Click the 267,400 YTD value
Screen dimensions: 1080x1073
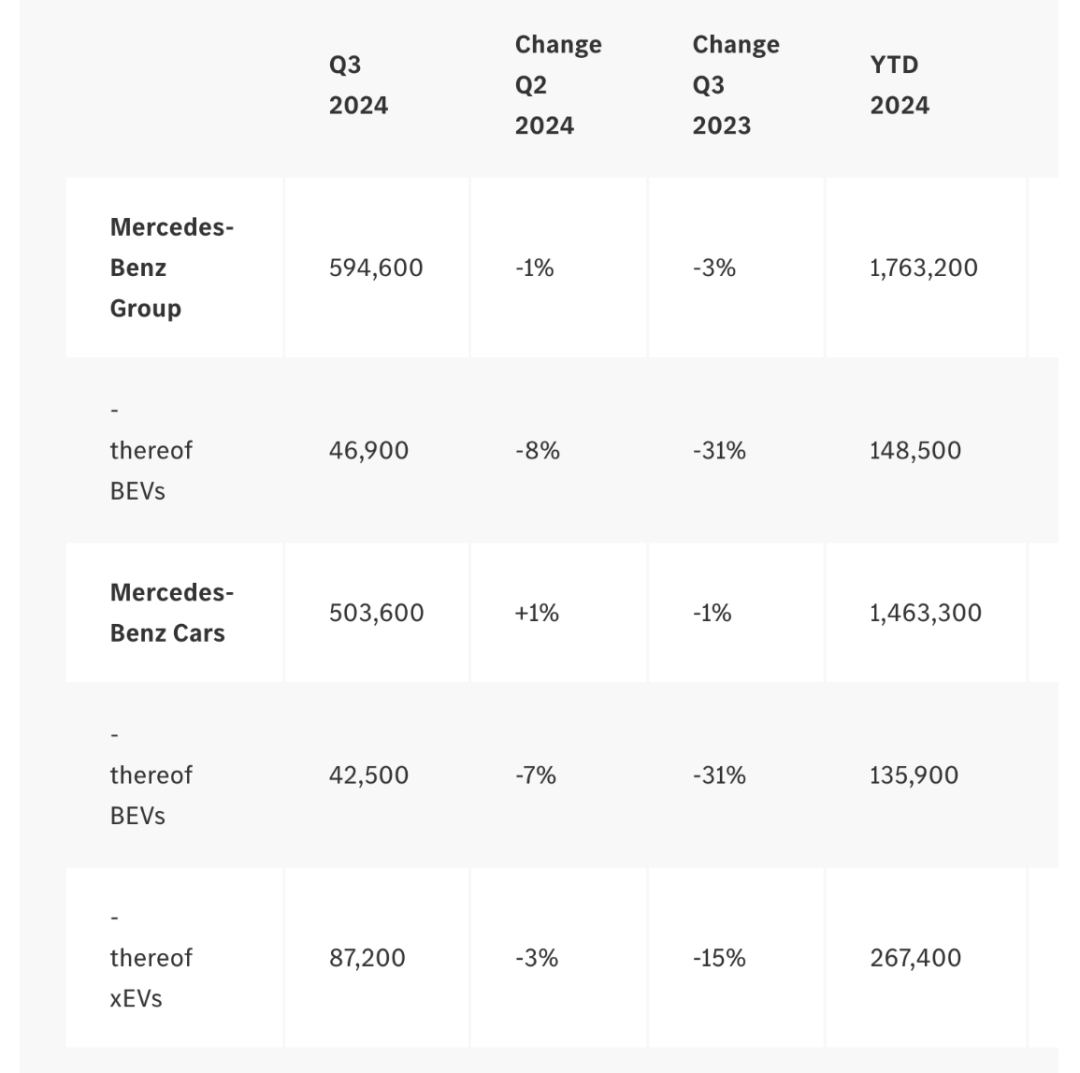pos(915,957)
